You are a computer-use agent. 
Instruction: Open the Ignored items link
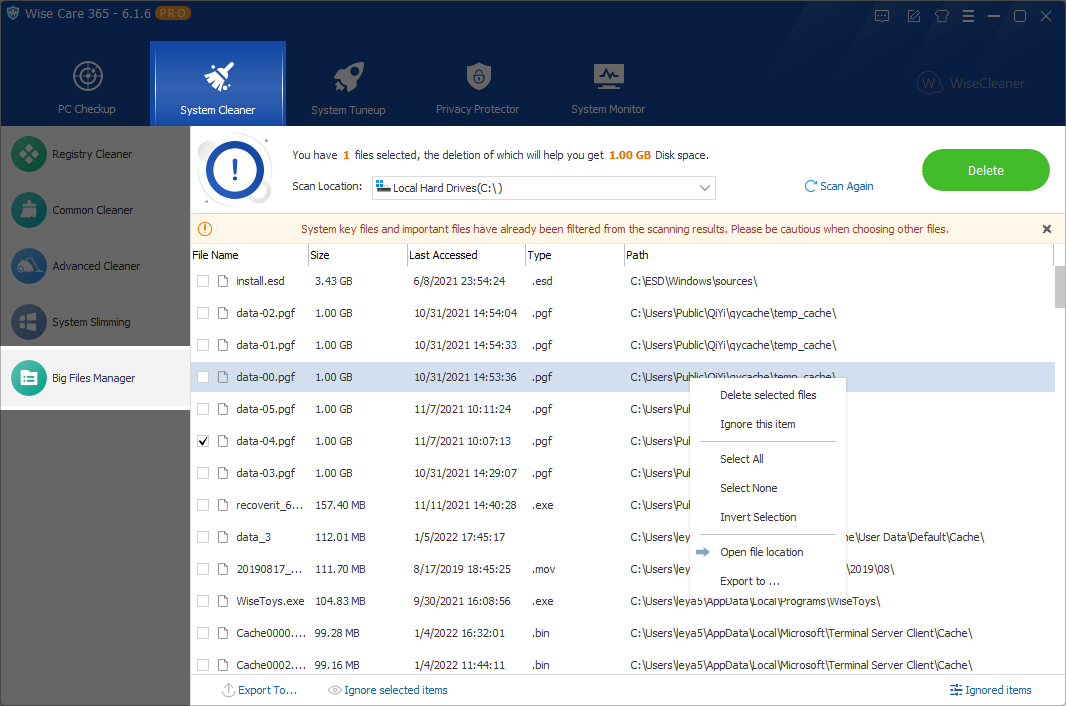[x=998, y=690]
